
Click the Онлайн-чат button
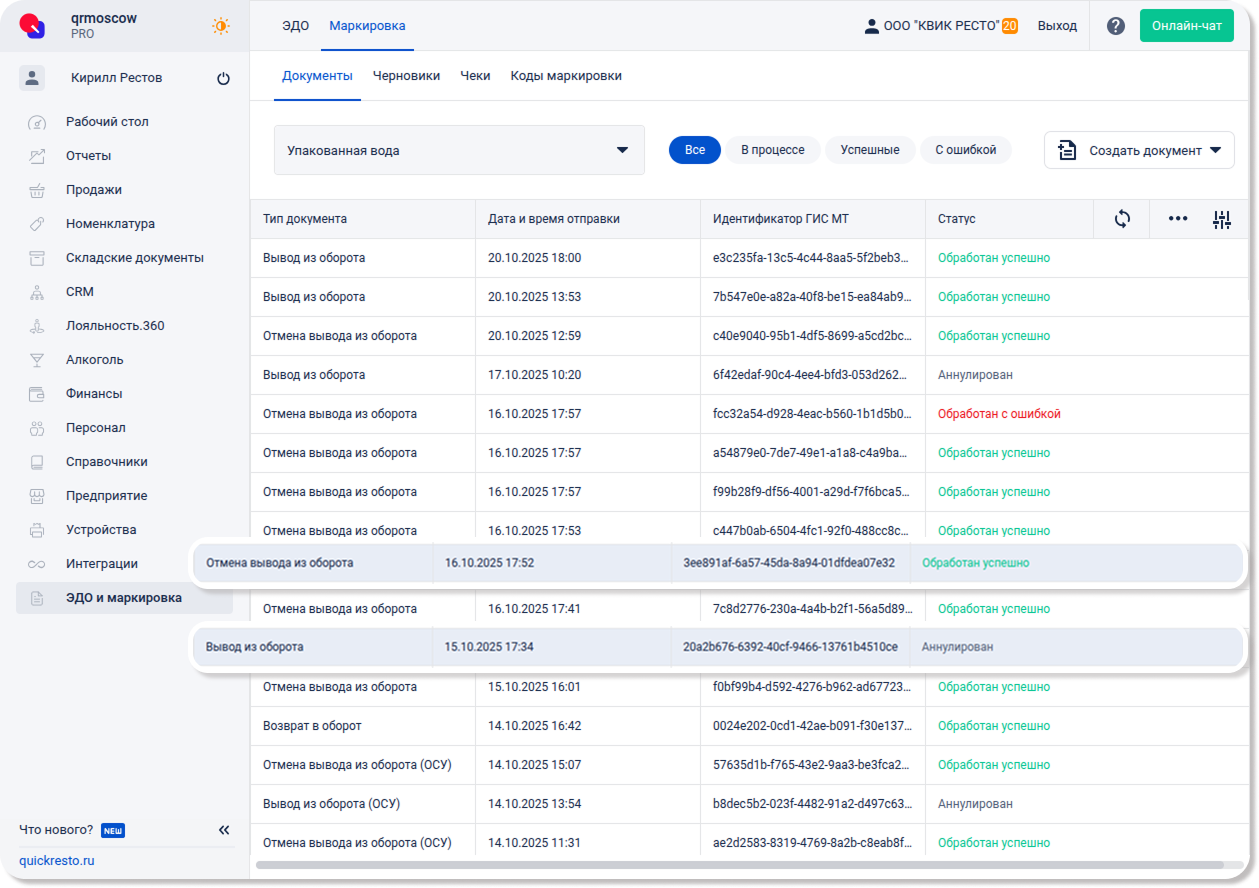point(1186,26)
